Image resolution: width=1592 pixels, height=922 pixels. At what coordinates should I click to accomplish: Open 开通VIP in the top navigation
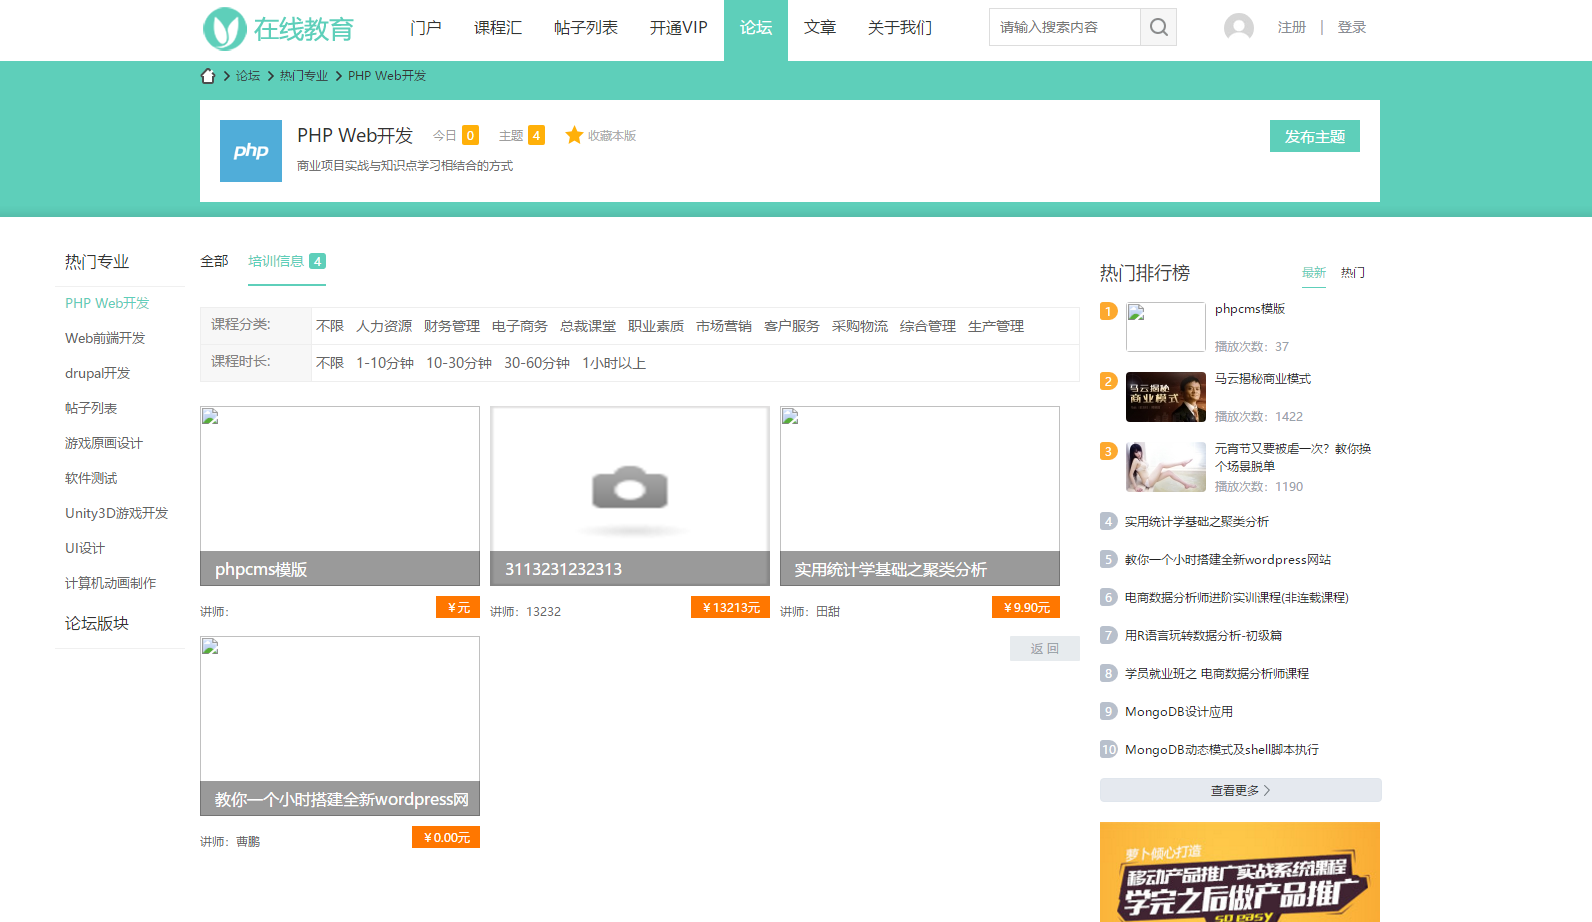pyautogui.click(x=678, y=28)
